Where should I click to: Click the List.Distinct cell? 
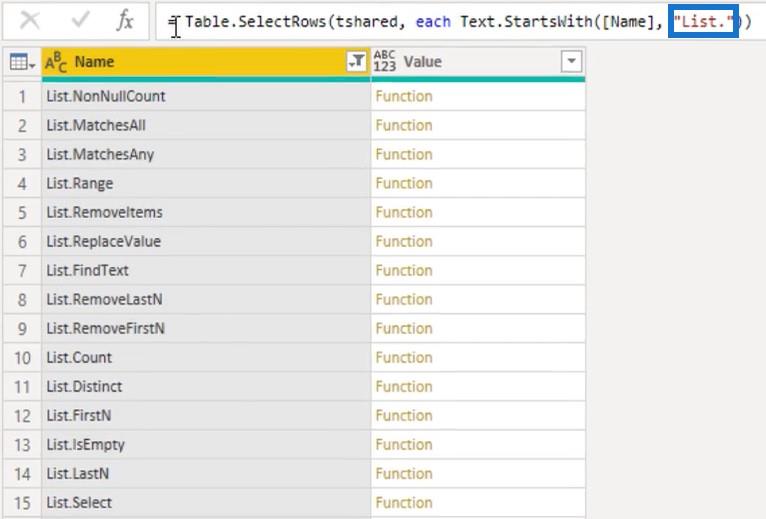click(206, 387)
